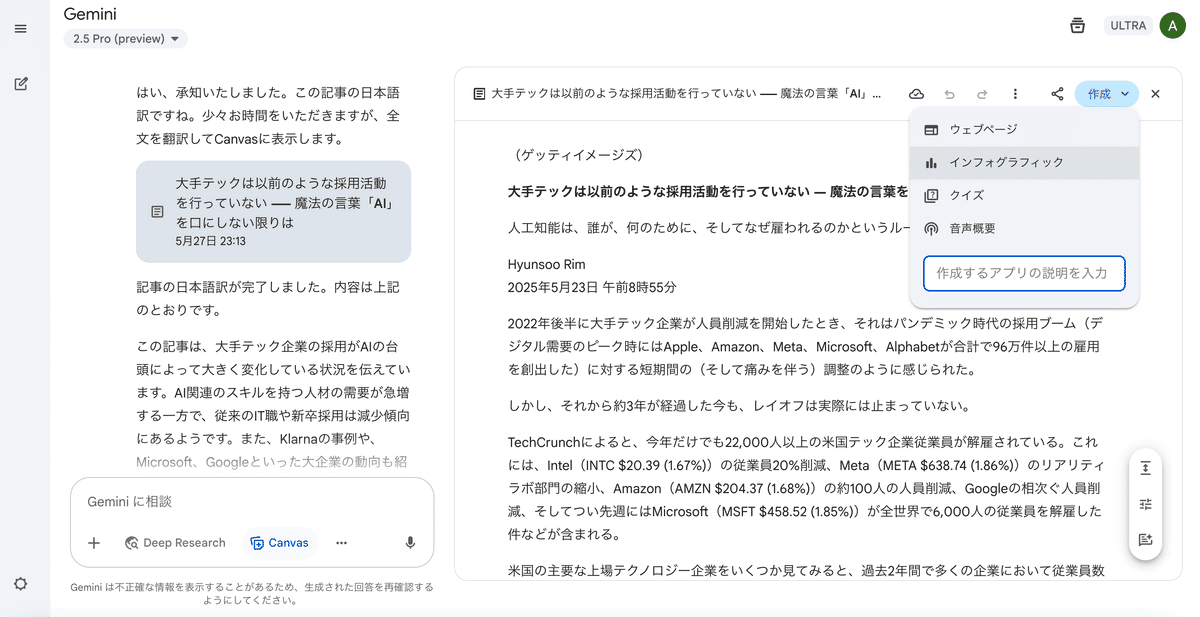Screen dimensions: 1200x617
Task: Toggle the Canvas mode chip
Action: pyautogui.click(x=279, y=543)
